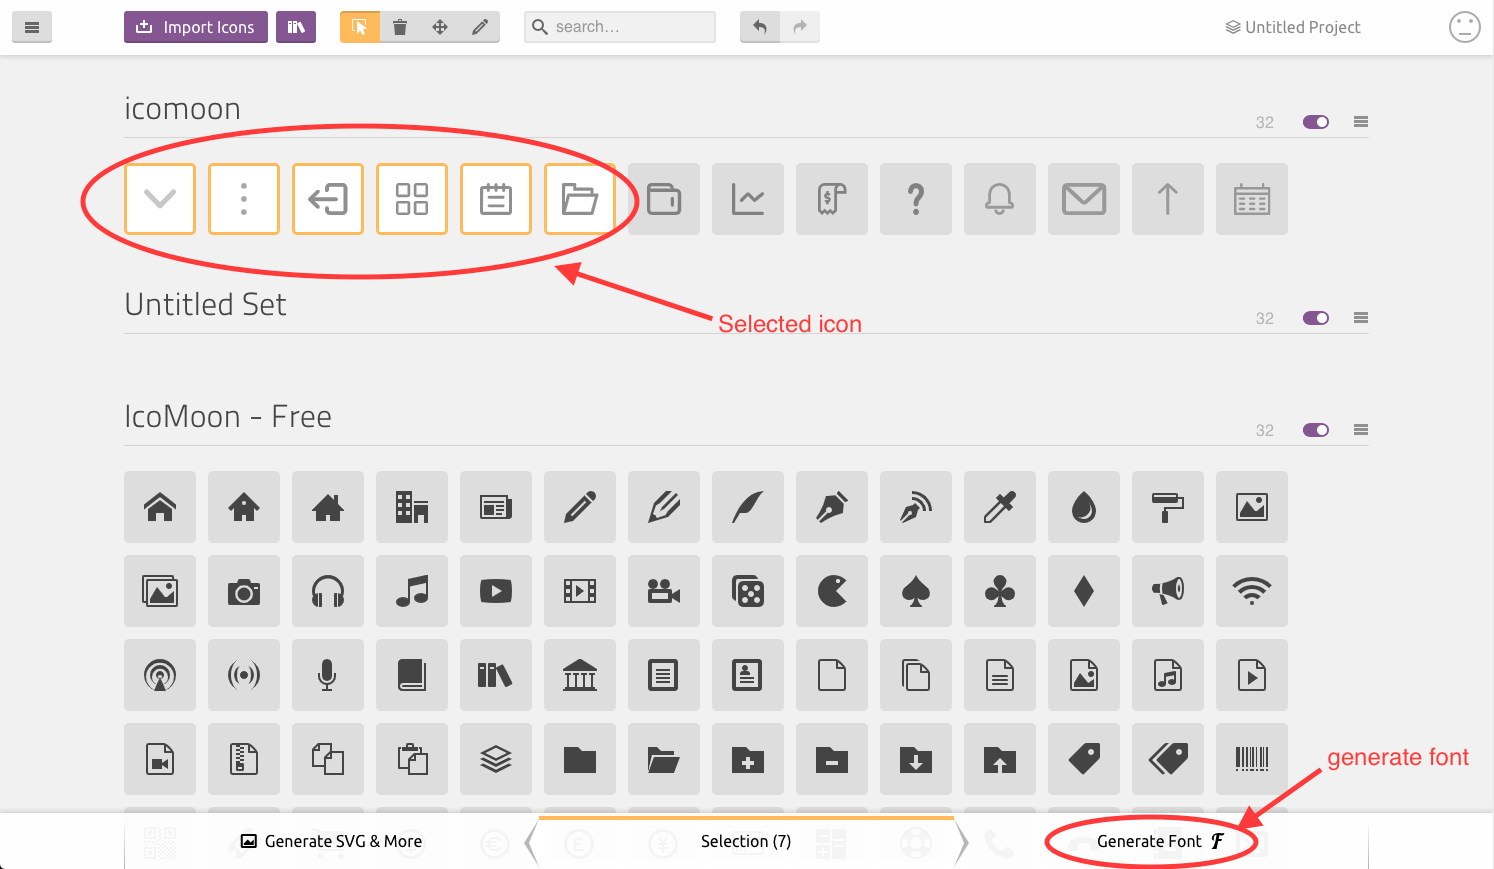Select the droplet icon
Image resolution: width=1494 pixels, height=869 pixels.
(x=1084, y=507)
